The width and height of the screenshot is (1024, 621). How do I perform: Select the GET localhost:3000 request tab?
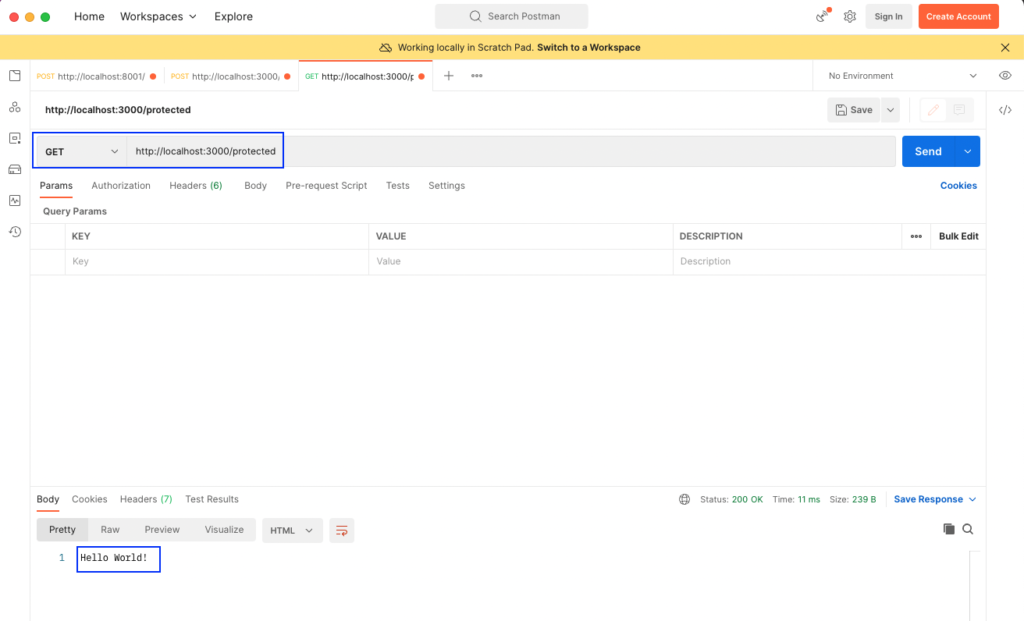coord(364,76)
